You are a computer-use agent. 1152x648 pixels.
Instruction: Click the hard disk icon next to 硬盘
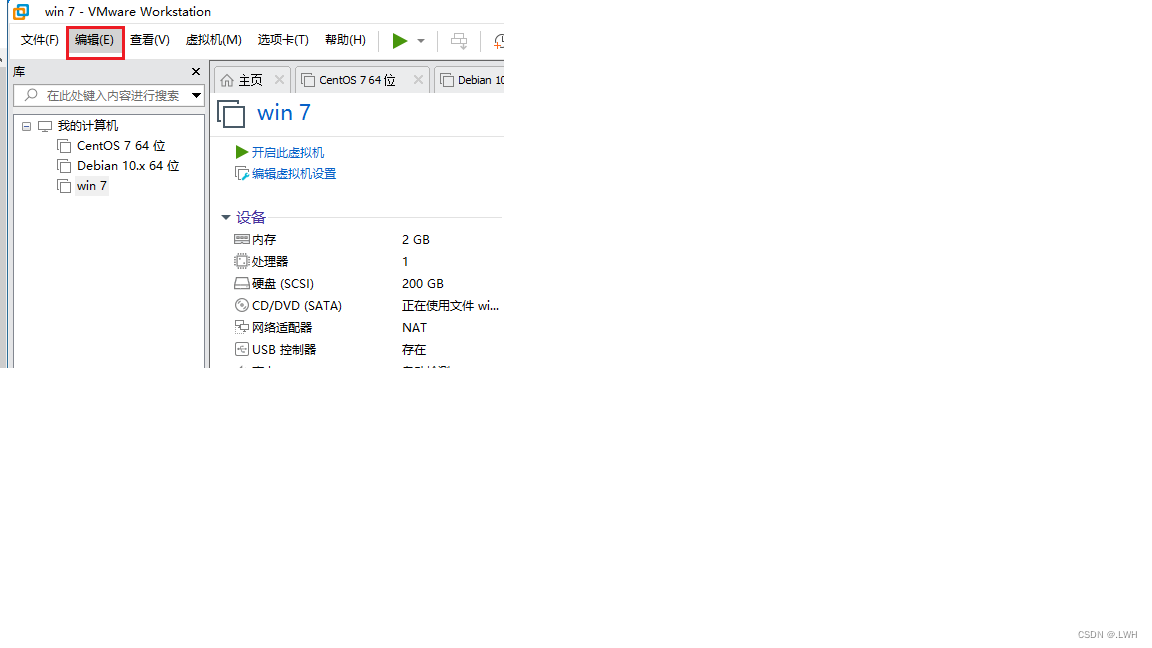pos(242,284)
